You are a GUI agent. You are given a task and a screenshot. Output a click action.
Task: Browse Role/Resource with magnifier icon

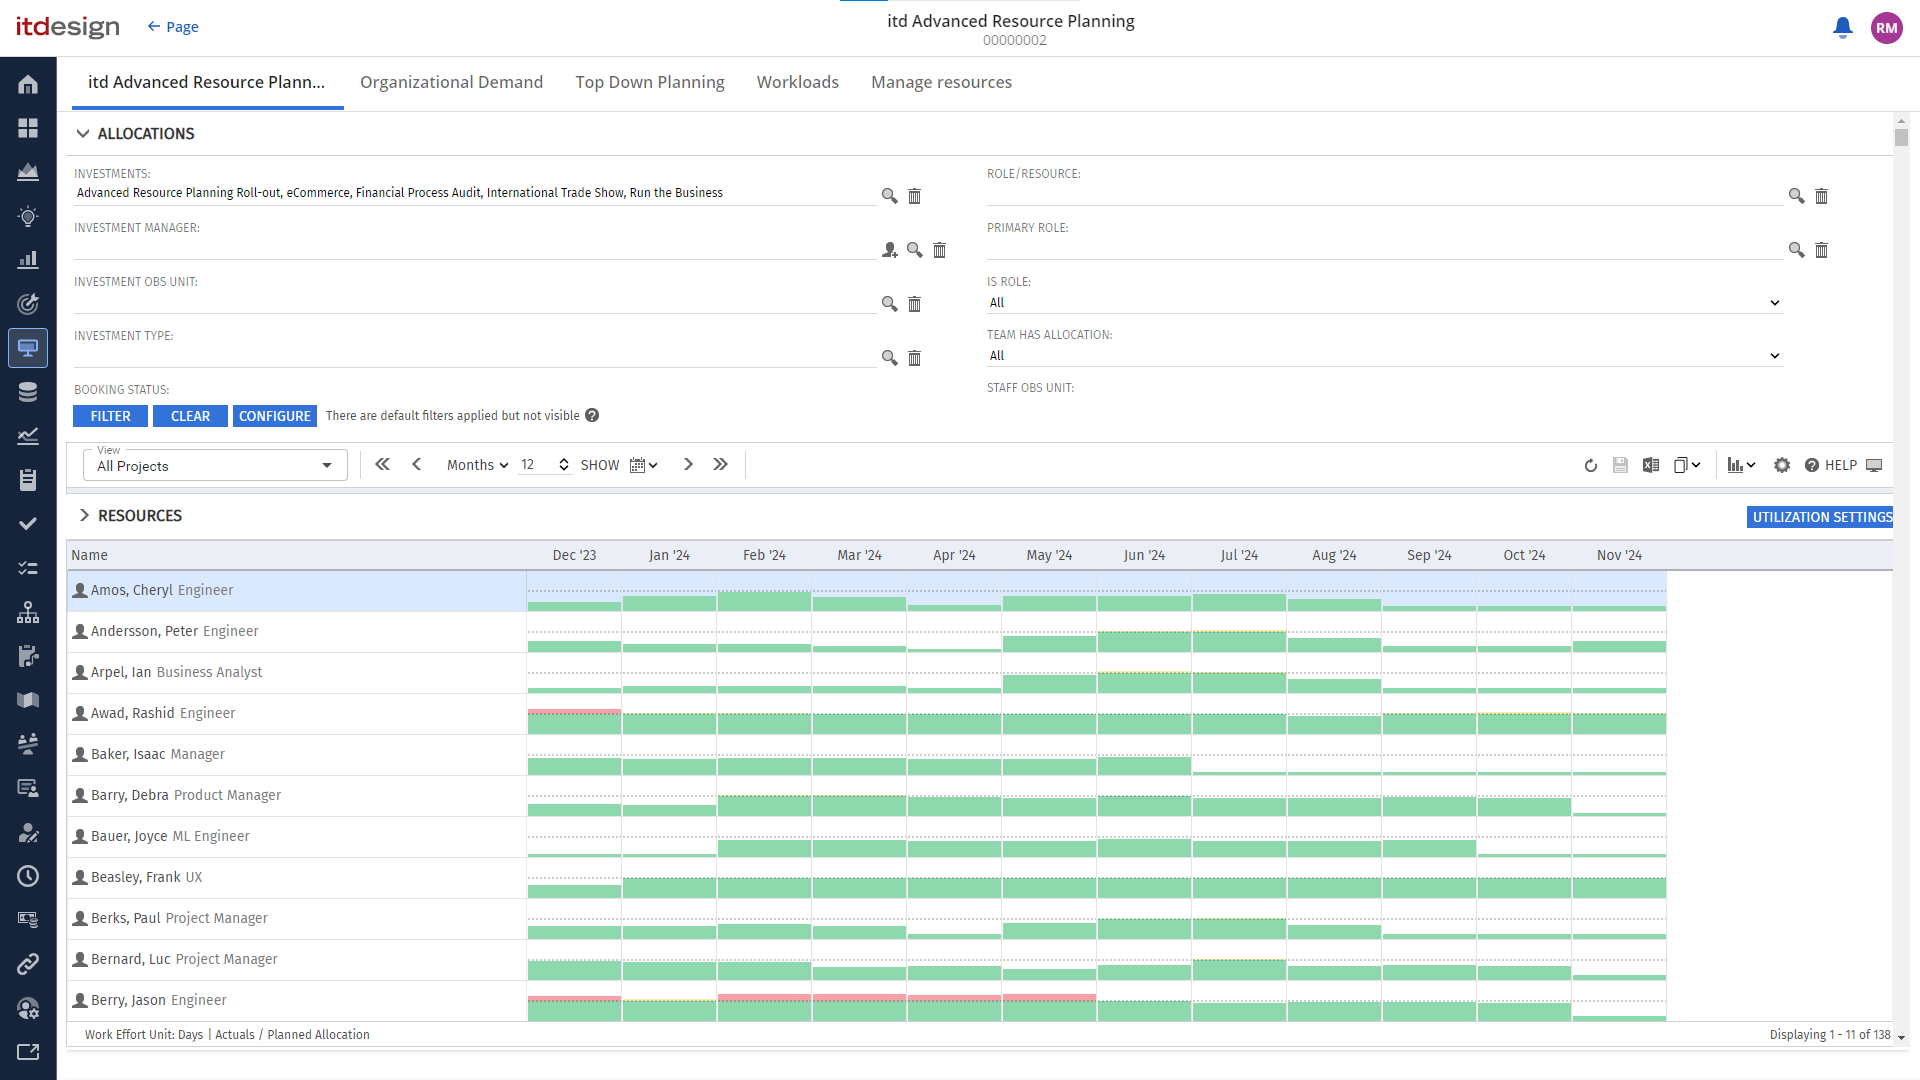pos(1796,196)
